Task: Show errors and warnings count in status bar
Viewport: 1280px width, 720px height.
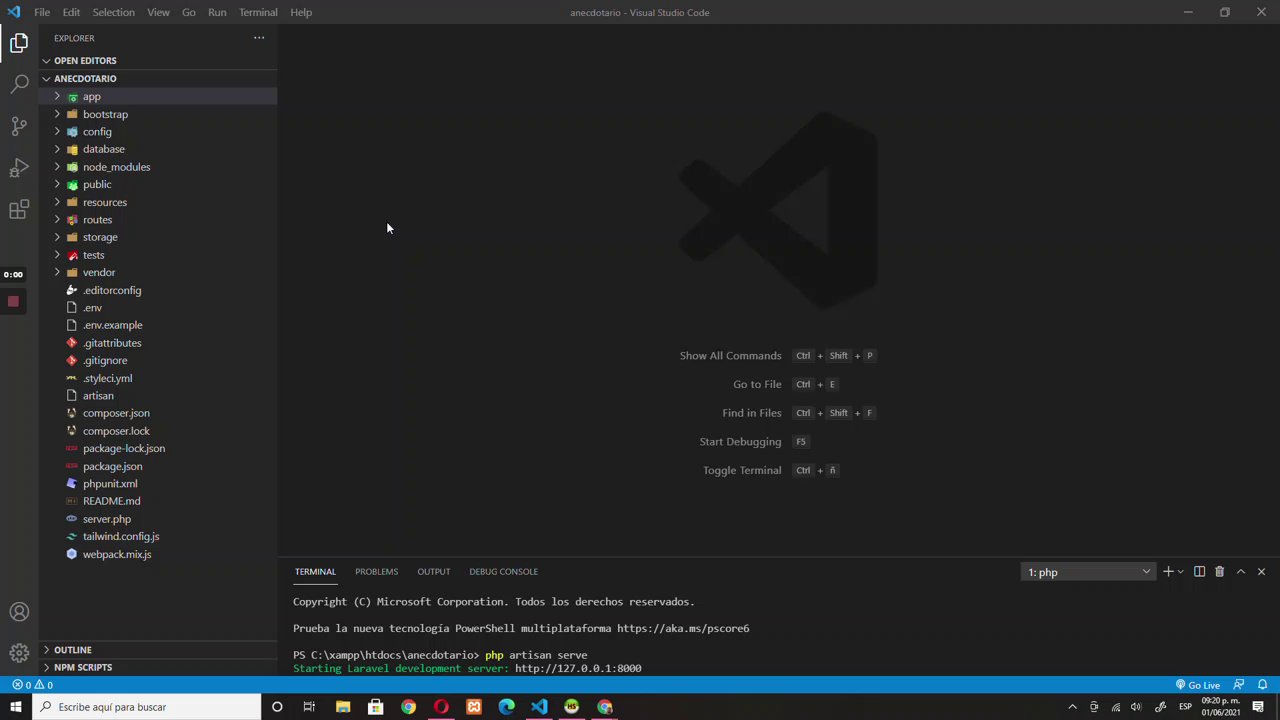Action: point(32,685)
